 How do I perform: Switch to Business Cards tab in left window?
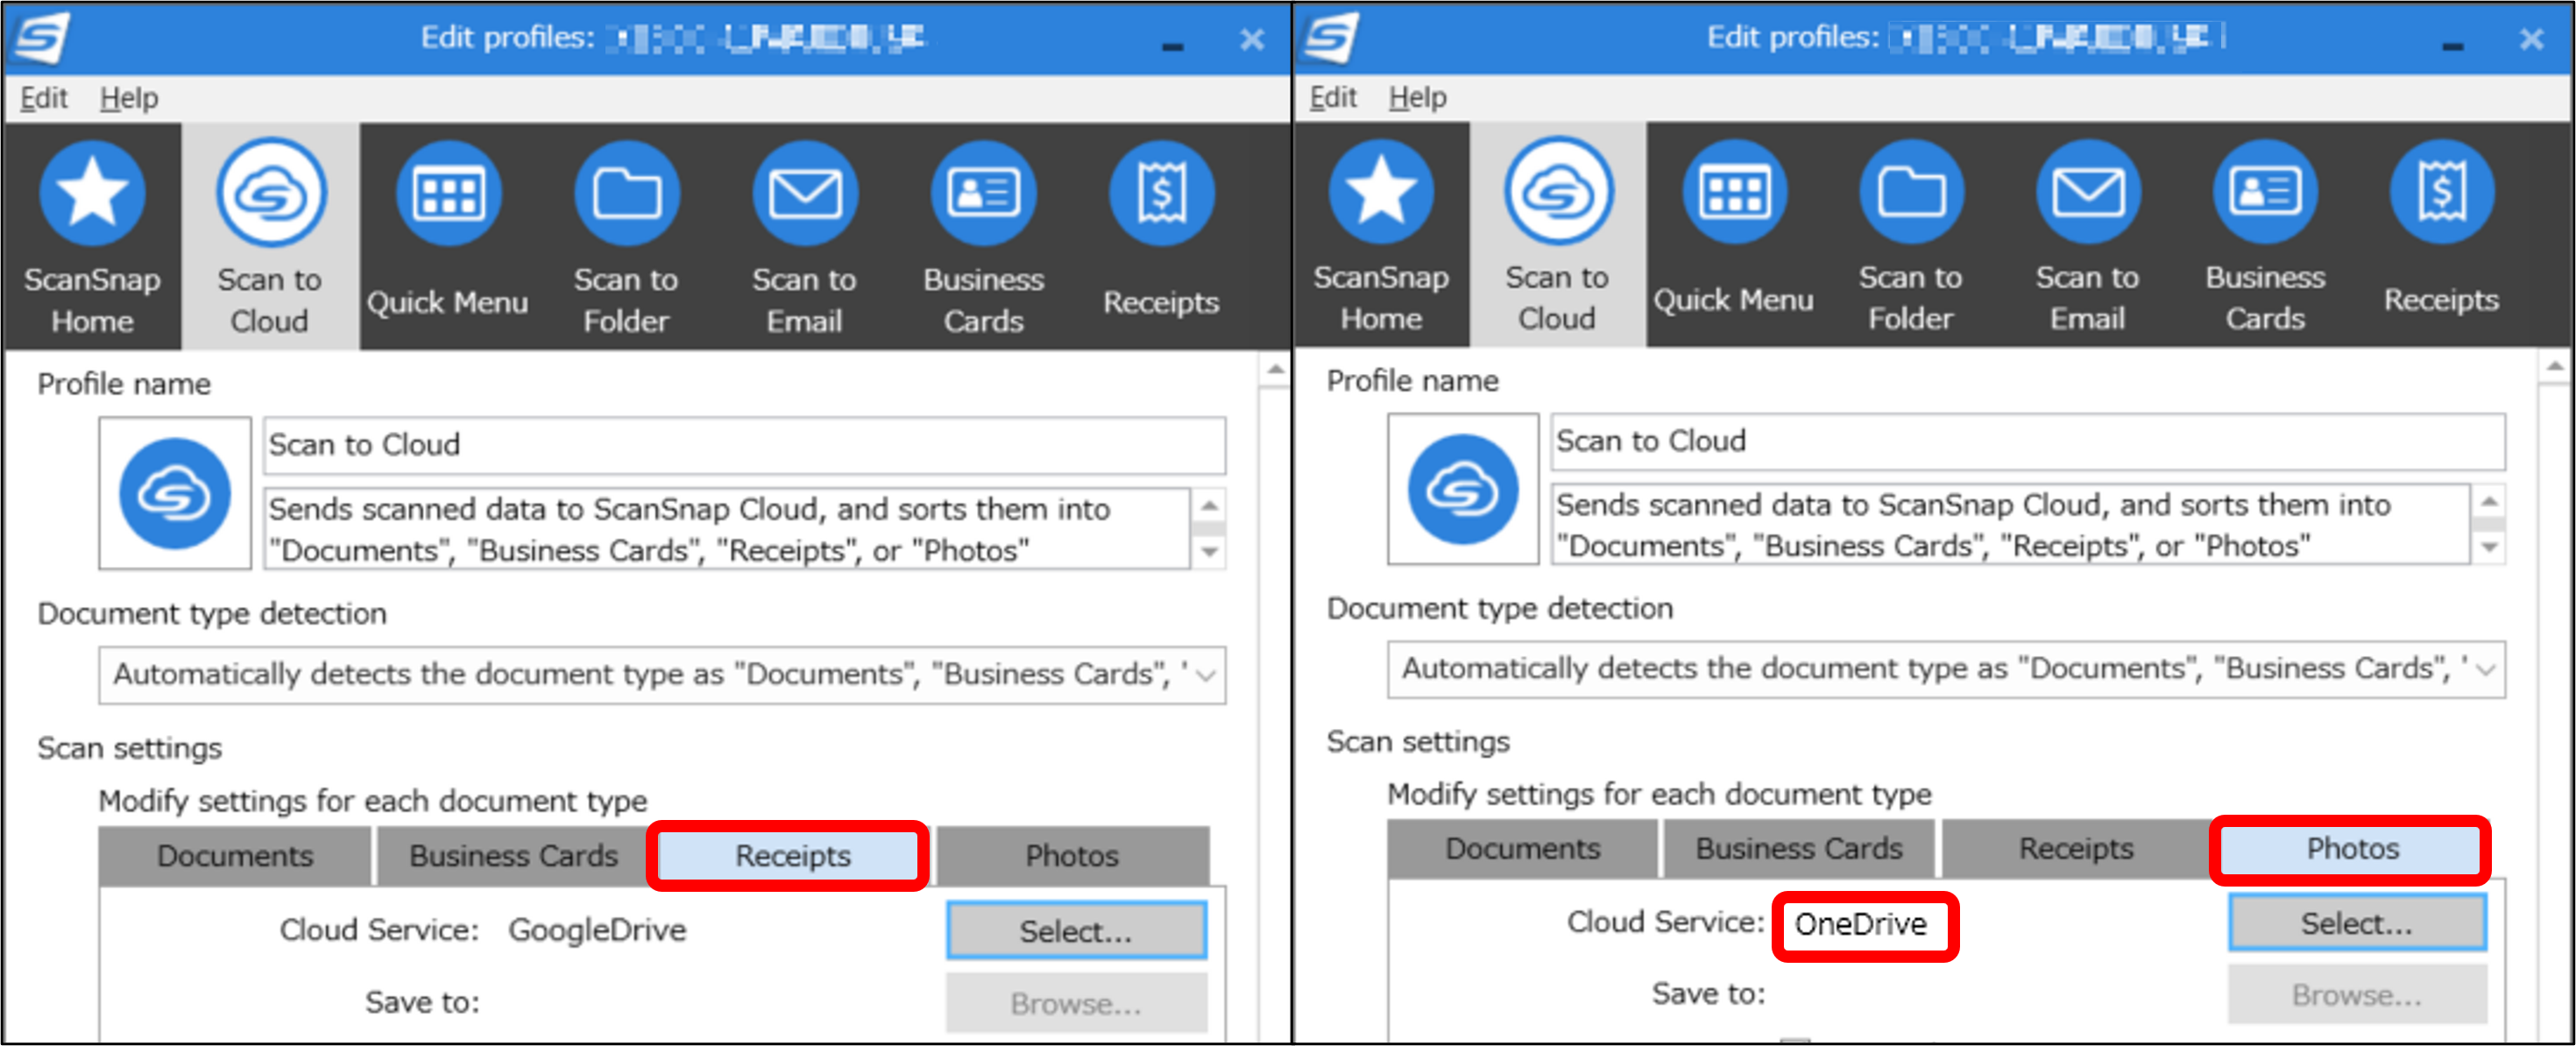click(513, 856)
